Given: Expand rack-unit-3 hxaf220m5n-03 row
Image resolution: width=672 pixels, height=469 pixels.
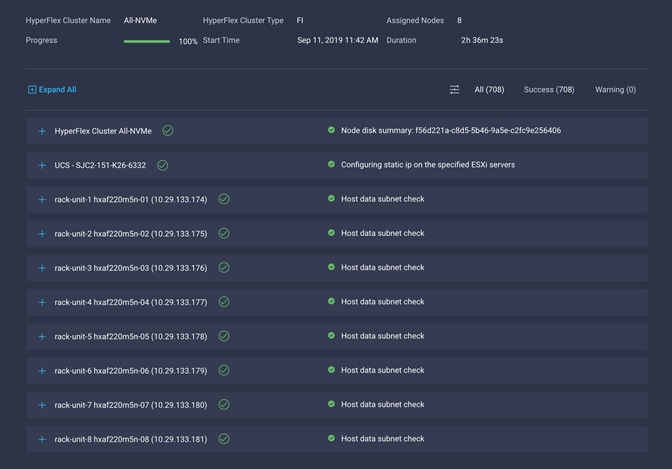Looking at the screenshot, I should 42,268.
